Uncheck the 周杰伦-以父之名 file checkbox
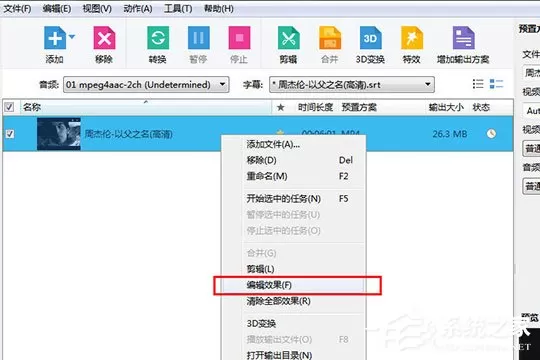The width and height of the screenshot is (540, 360). click(x=10, y=134)
